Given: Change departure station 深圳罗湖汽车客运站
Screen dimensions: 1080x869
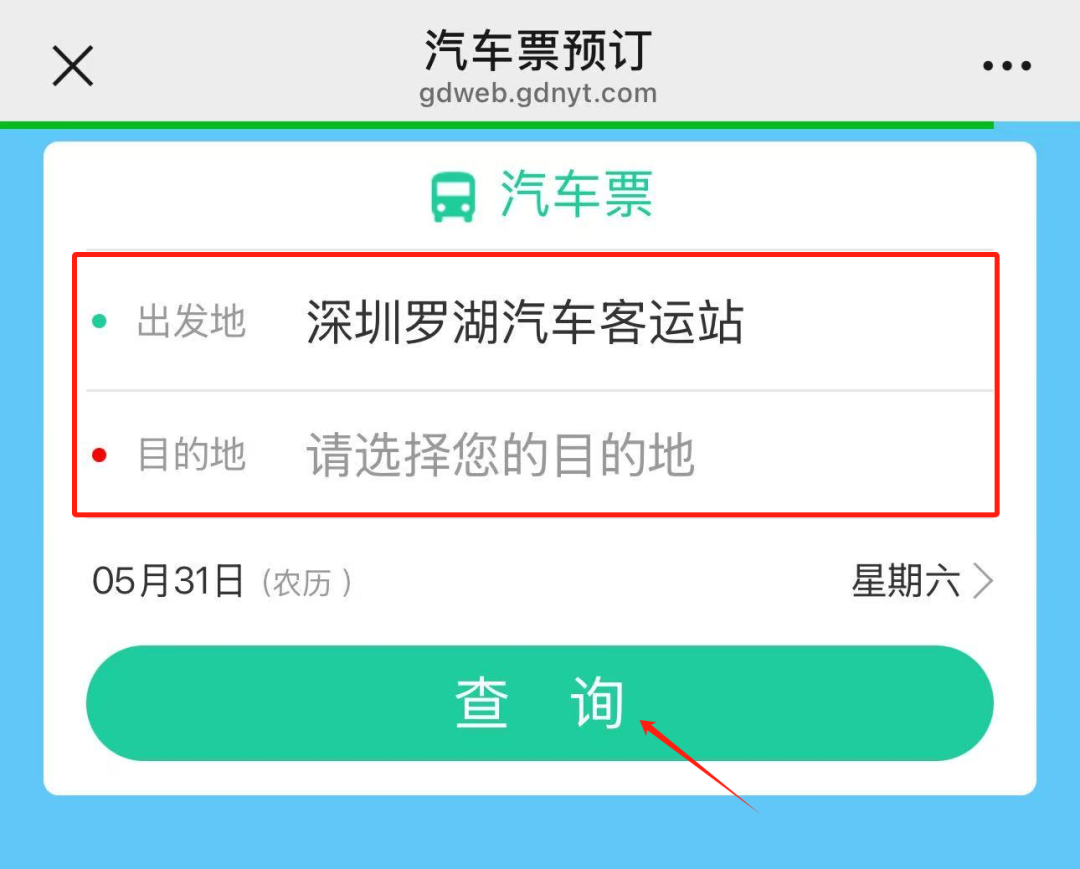Looking at the screenshot, I should click(525, 322).
